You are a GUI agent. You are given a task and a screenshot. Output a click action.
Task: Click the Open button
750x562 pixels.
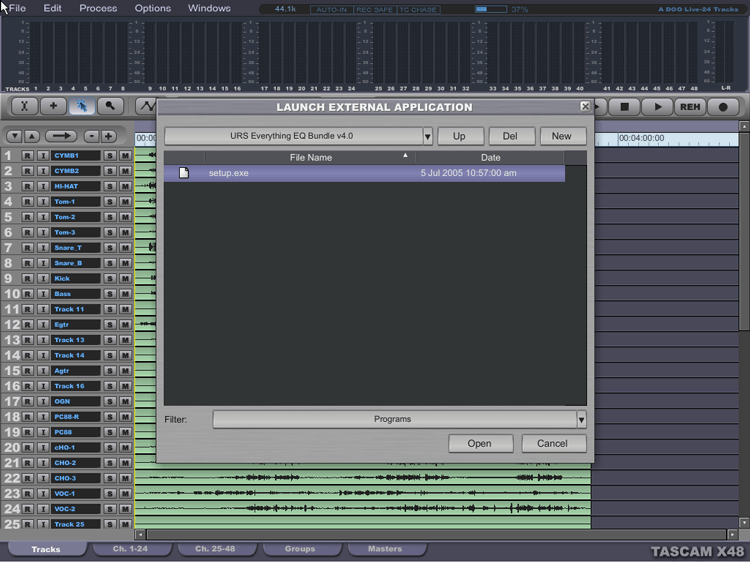coord(480,443)
